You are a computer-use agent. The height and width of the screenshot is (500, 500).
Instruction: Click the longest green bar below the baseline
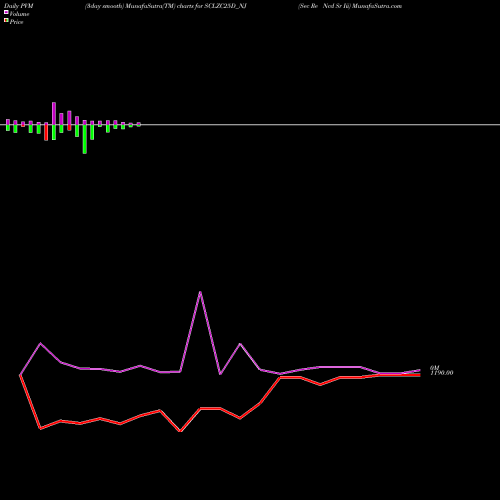coord(85,139)
